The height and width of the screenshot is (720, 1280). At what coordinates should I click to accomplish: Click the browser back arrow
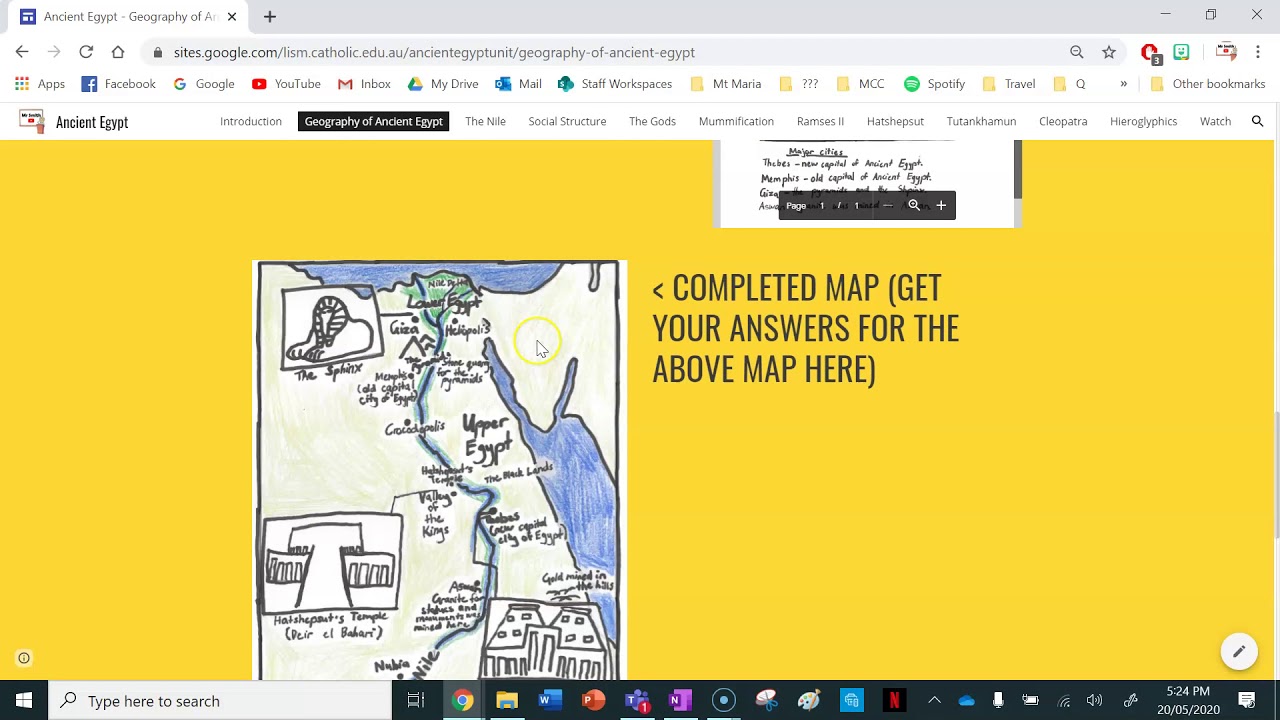pos(22,52)
